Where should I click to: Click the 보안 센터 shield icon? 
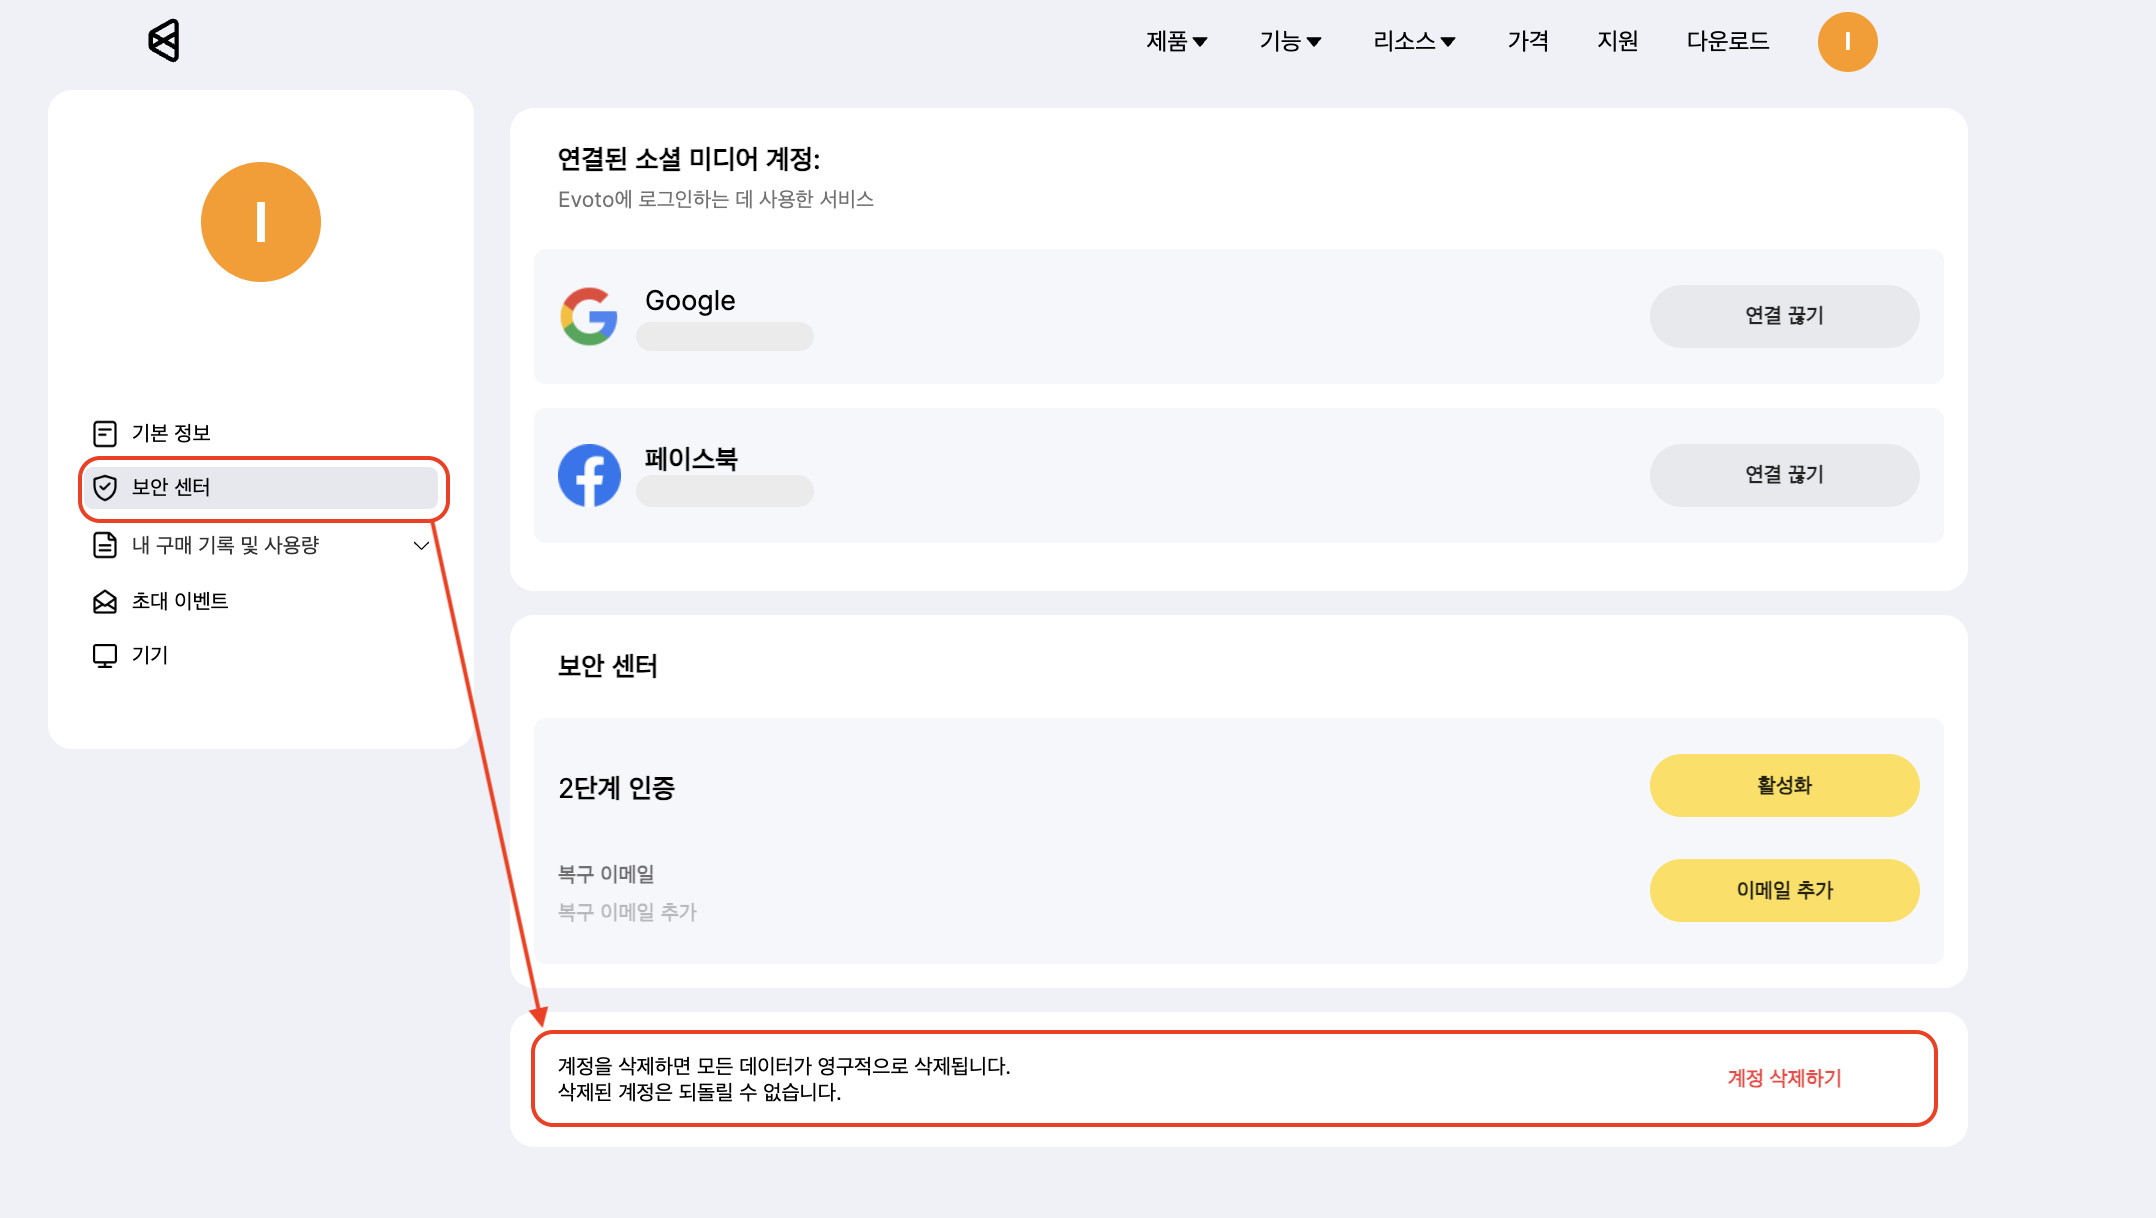[x=105, y=488]
